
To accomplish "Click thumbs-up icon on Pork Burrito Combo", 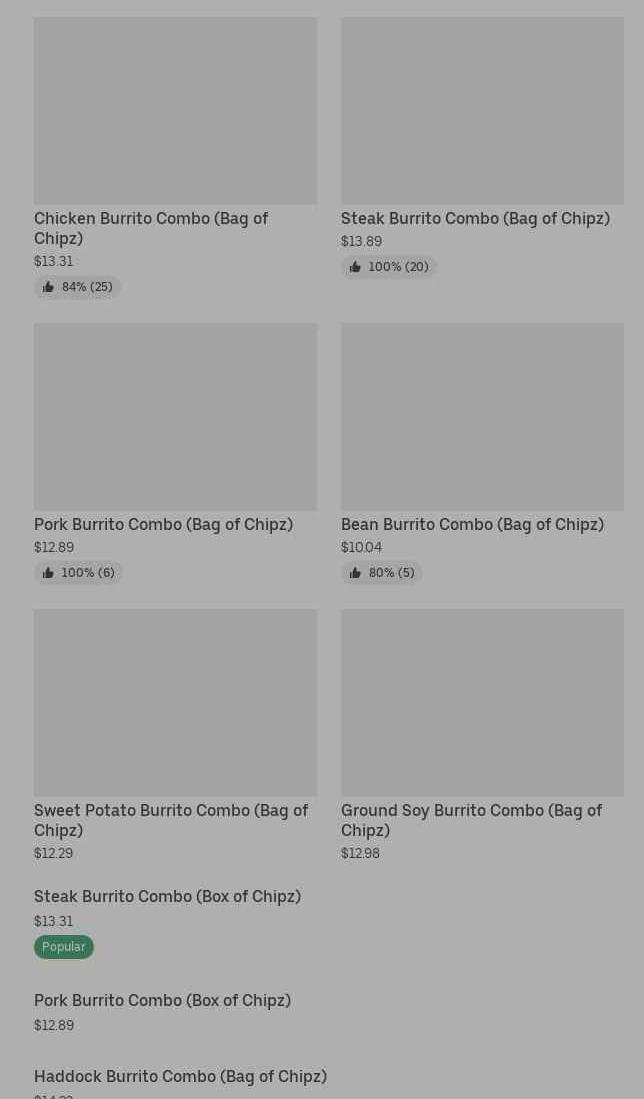I will pos(48,573).
